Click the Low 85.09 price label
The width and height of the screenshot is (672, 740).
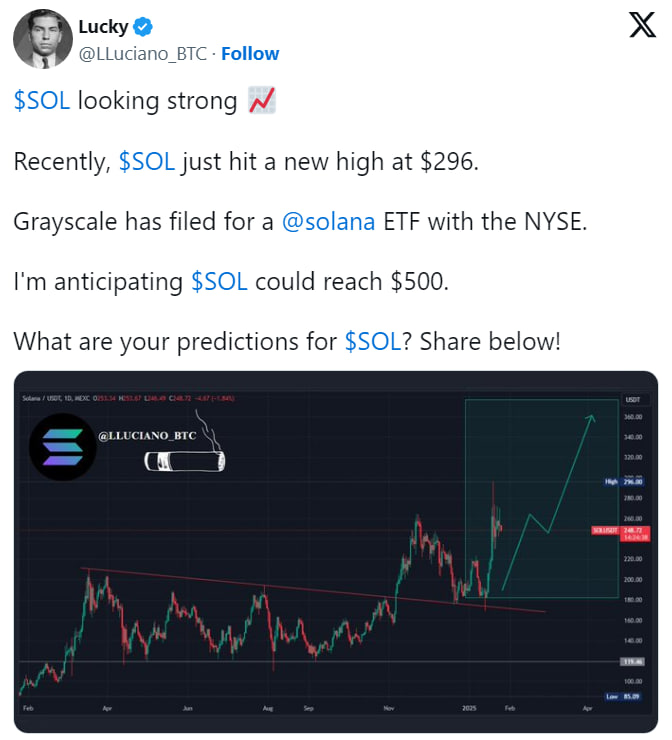(626, 695)
